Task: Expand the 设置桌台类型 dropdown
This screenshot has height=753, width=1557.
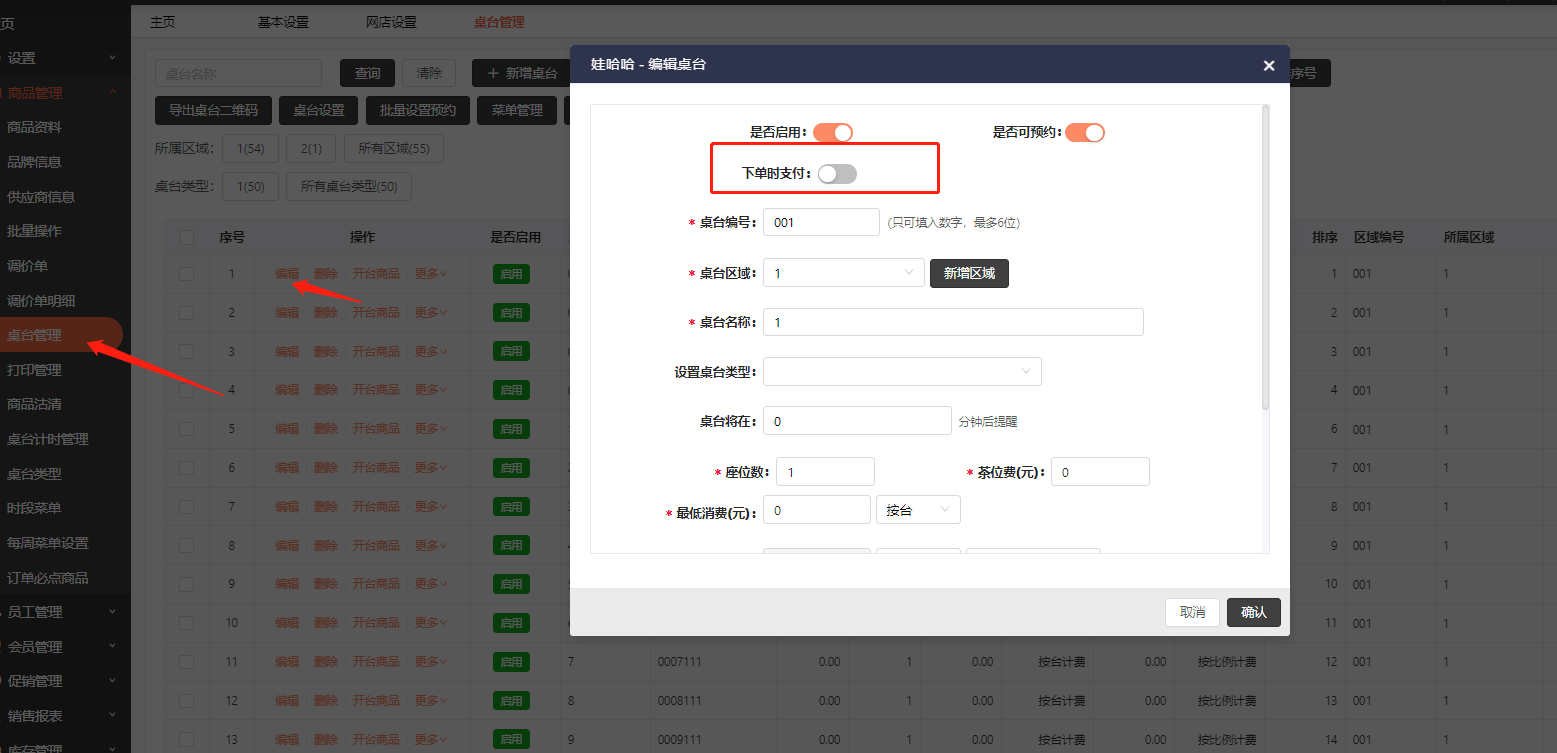Action: pos(901,372)
